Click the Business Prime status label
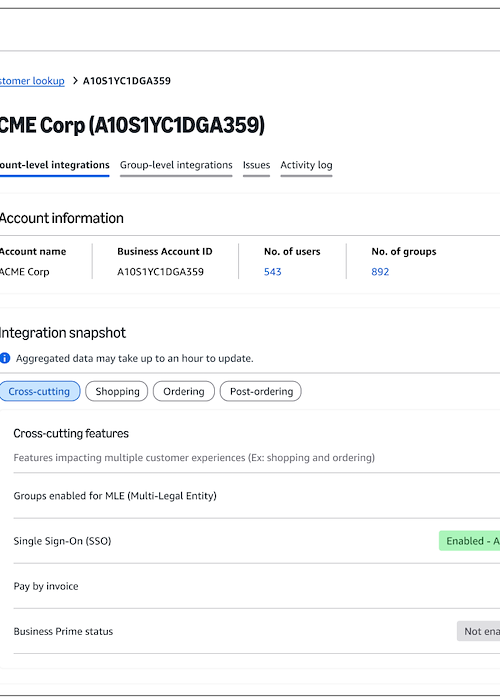500x700 pixels. pyautogui.click(x=63, y=631)
